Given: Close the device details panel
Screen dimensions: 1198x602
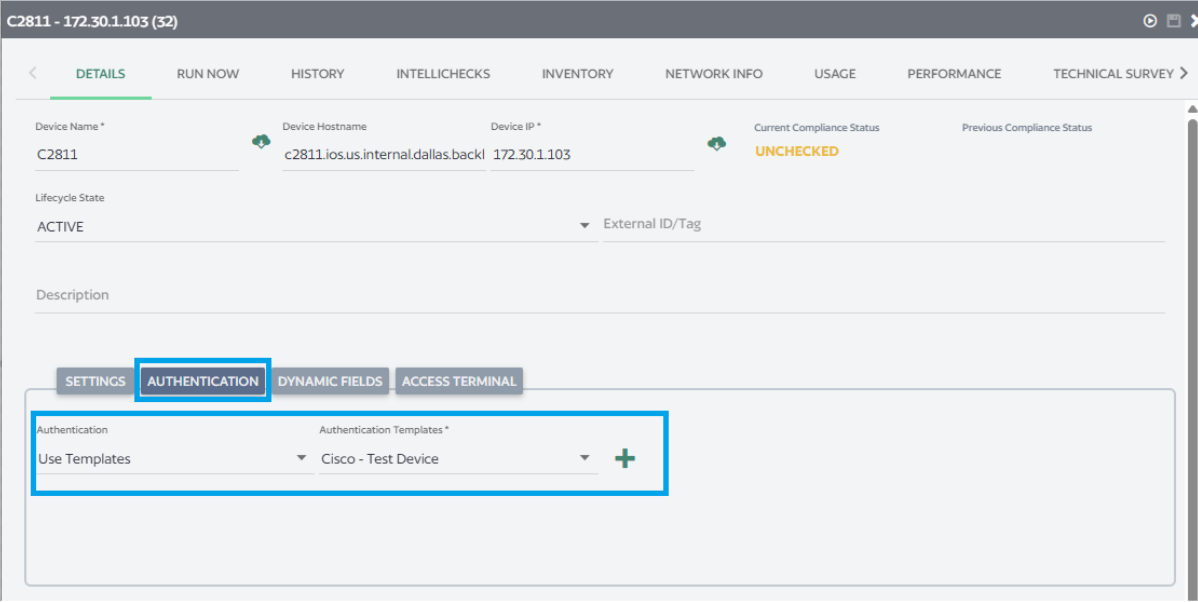Looking at the screenshot, I should tap(1193, 21).
